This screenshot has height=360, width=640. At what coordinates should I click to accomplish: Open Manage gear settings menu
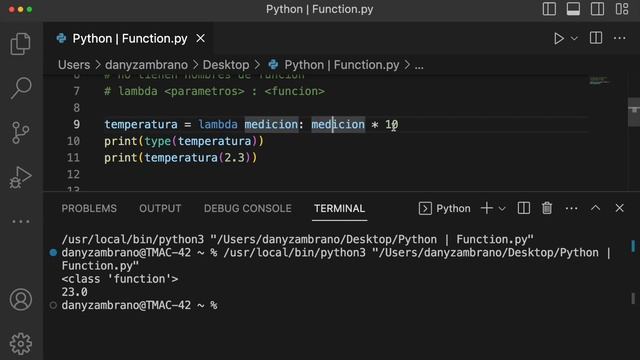[x=20, y=344]
